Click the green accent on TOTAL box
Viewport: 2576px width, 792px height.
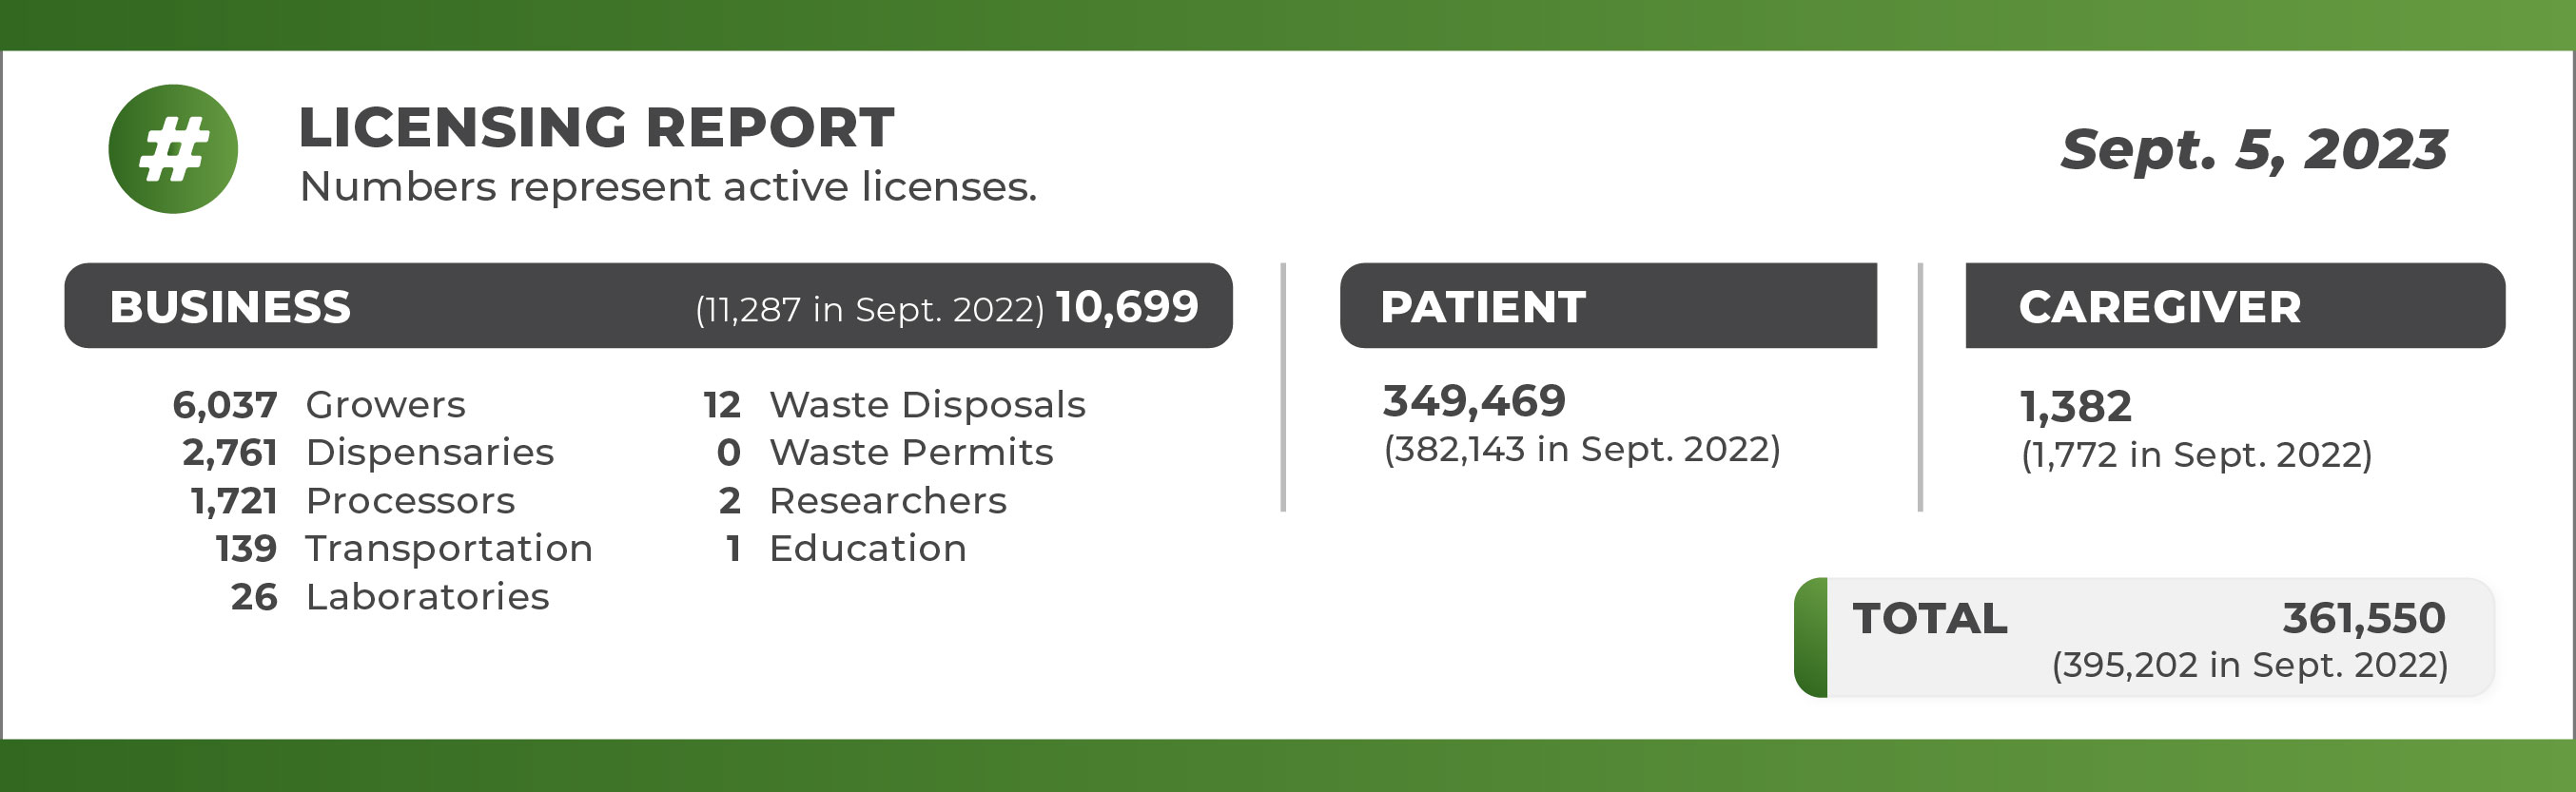coord(1811,638)
